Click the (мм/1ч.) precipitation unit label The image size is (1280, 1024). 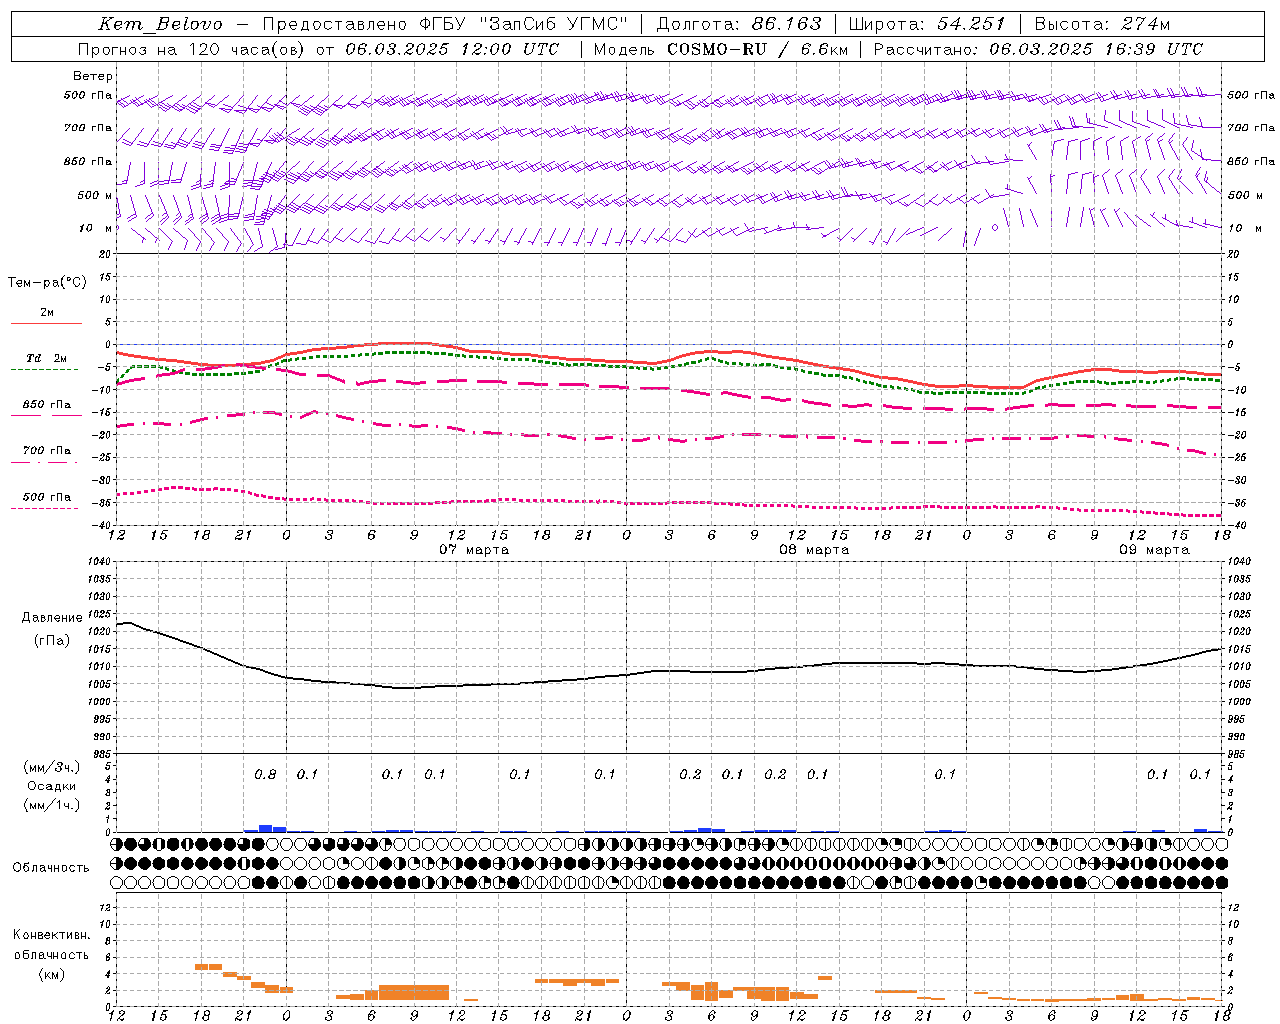pyautogui.click(x=52, y=805)
